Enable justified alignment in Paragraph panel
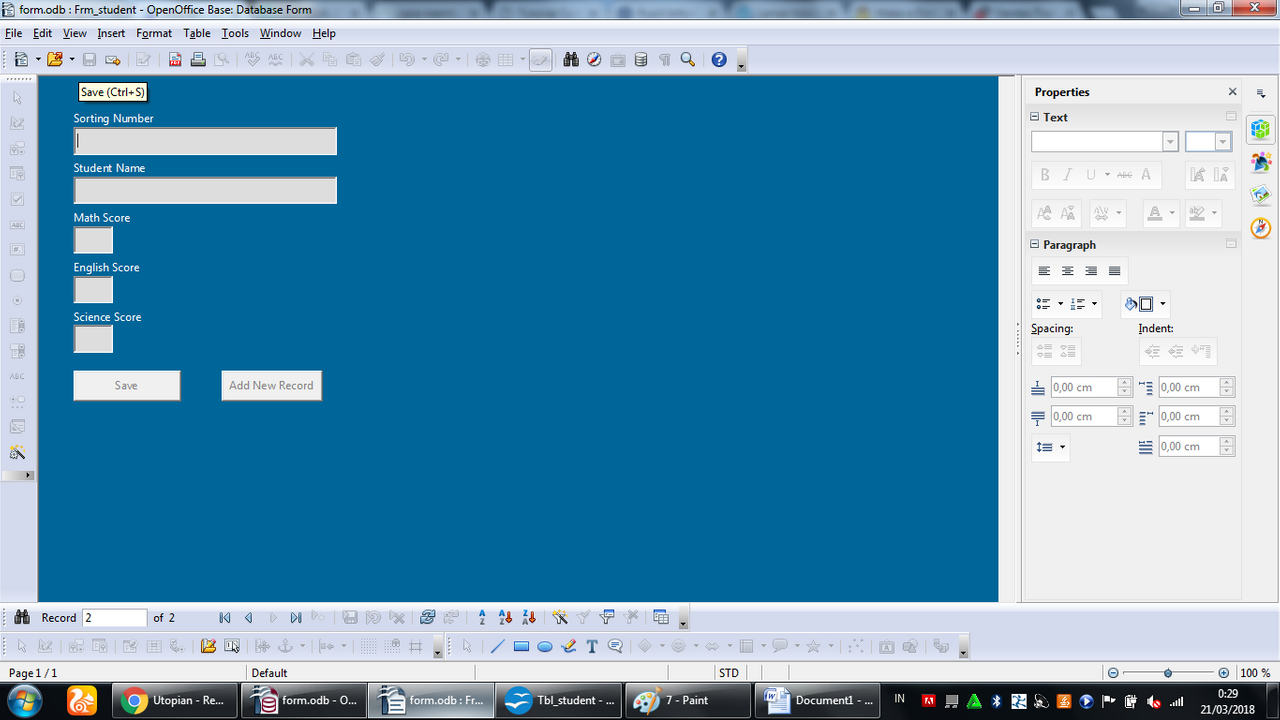1280x720 pixels. [1113, 270]
